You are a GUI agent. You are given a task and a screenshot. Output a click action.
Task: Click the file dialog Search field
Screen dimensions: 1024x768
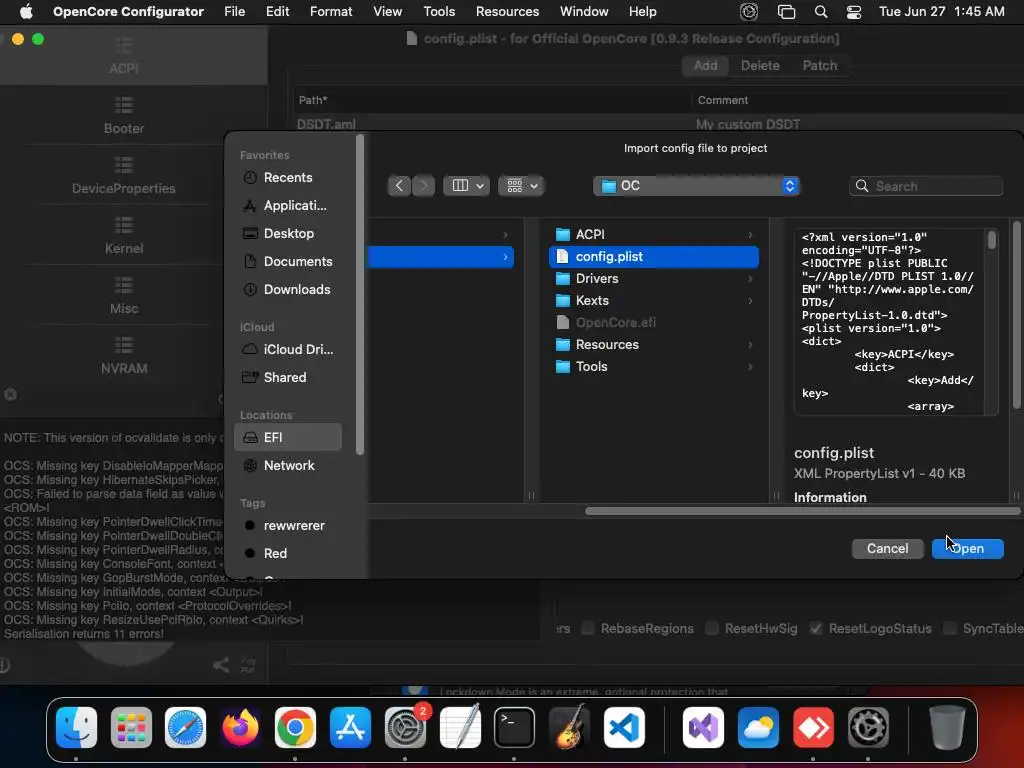pos(925,186)
